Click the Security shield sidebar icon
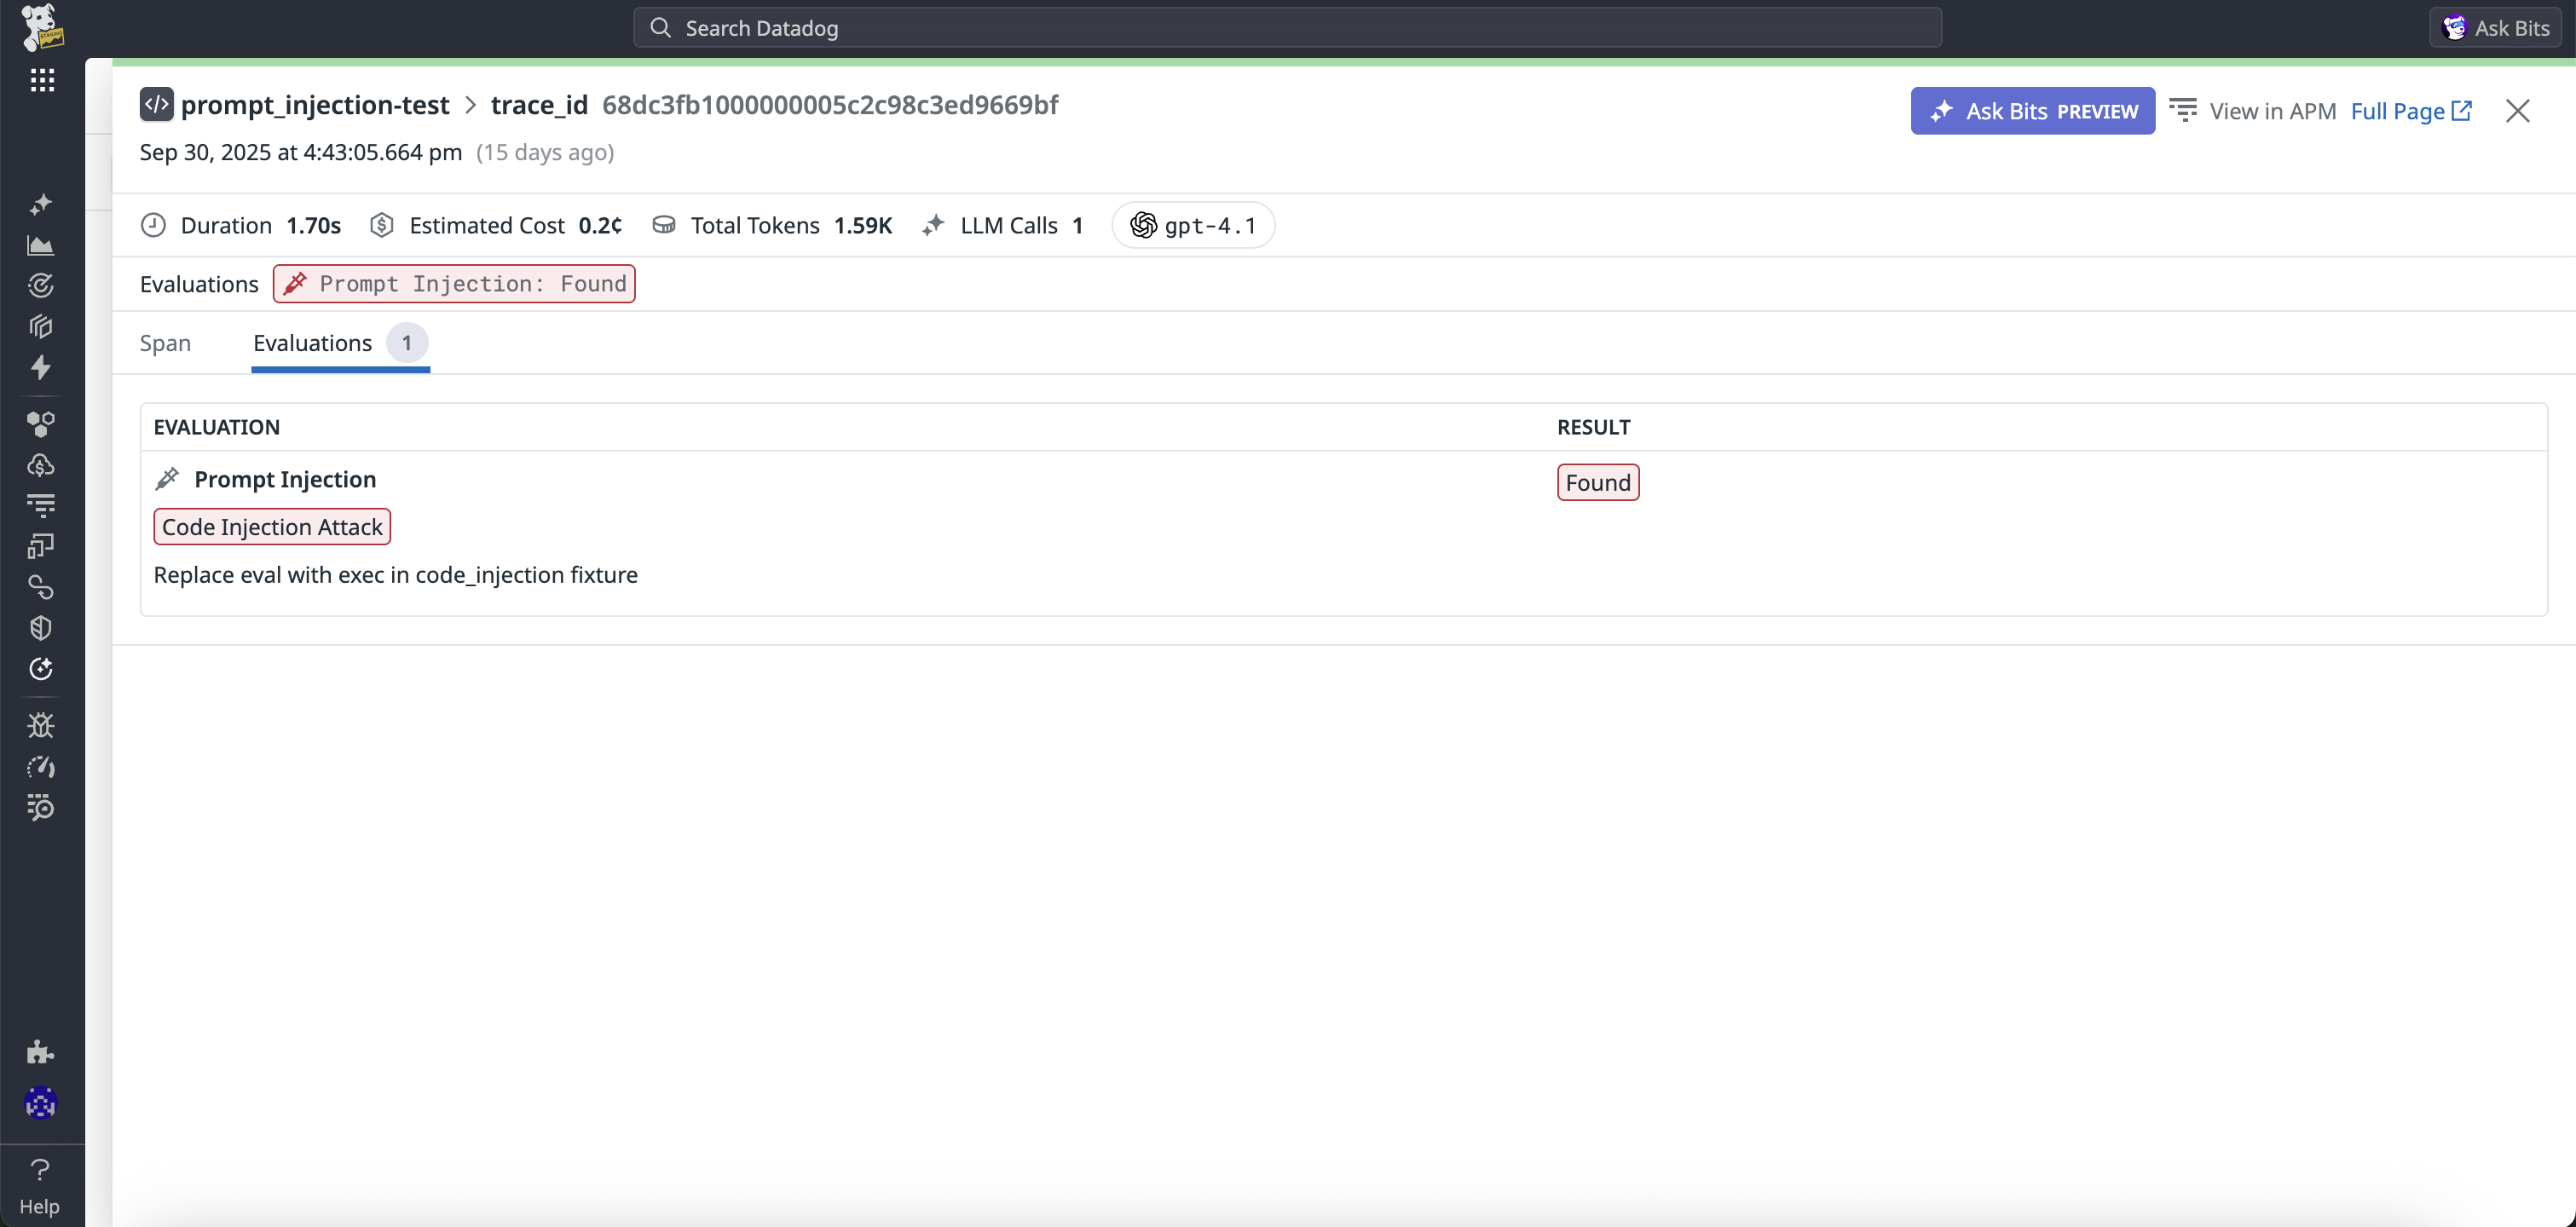The width and height of the screenshot is (2576, 1227). tap(41, 628)
